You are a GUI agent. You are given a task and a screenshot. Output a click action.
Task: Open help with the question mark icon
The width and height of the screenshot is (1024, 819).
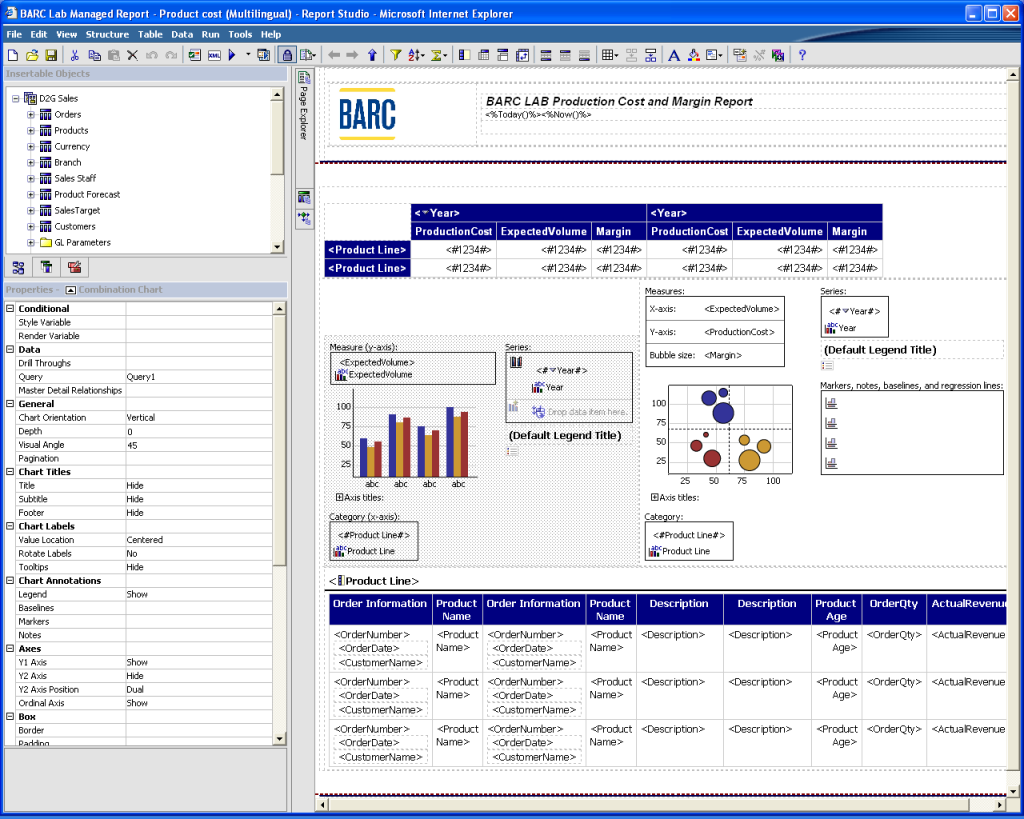point(802,56)
